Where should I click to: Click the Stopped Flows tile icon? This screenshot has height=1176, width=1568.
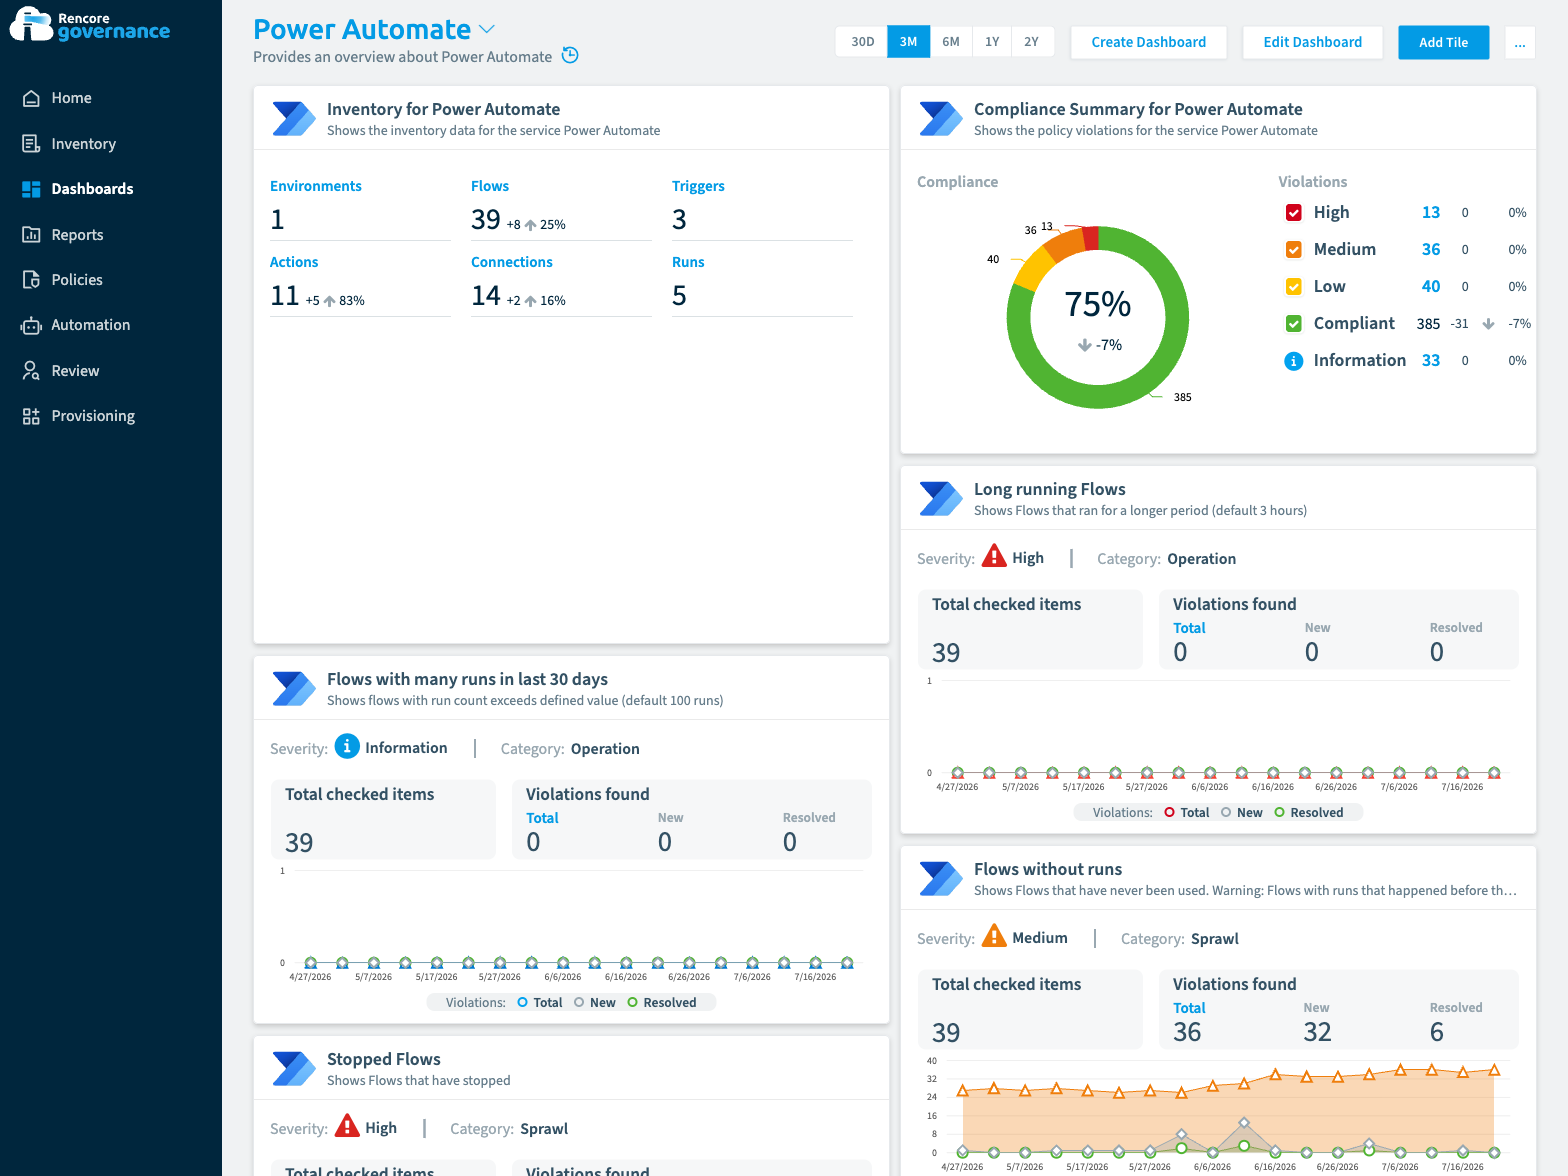[x=294, y=1069]
